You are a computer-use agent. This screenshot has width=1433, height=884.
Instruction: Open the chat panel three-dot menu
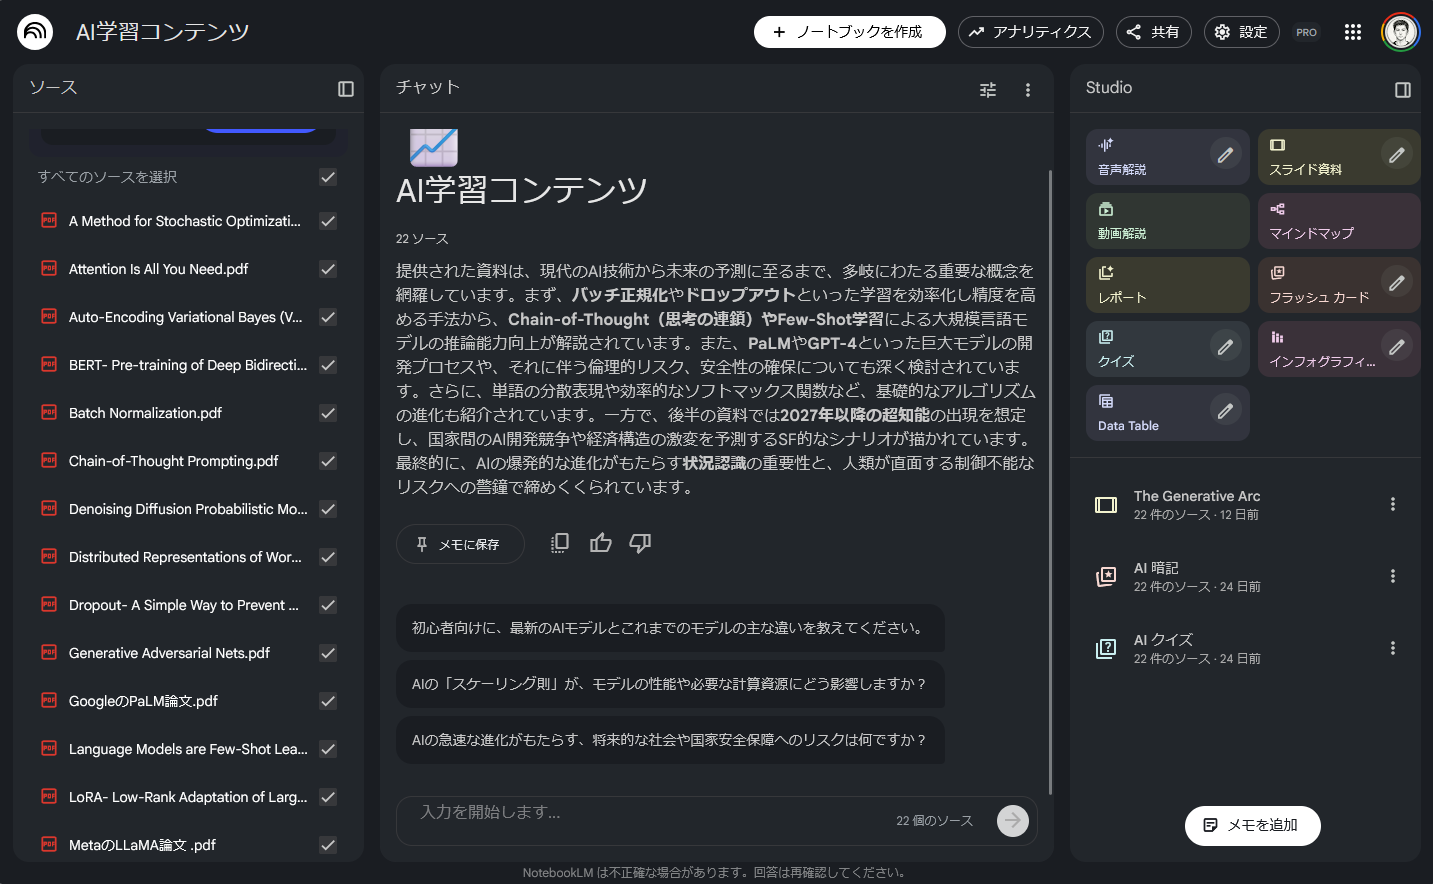tap(1027, 89)
